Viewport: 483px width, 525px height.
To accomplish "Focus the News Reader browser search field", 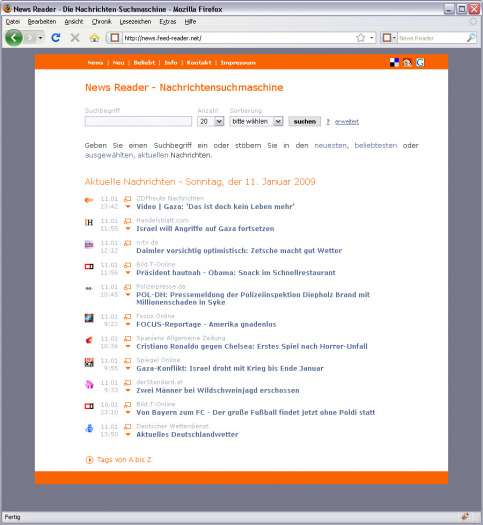I will 431,38.
